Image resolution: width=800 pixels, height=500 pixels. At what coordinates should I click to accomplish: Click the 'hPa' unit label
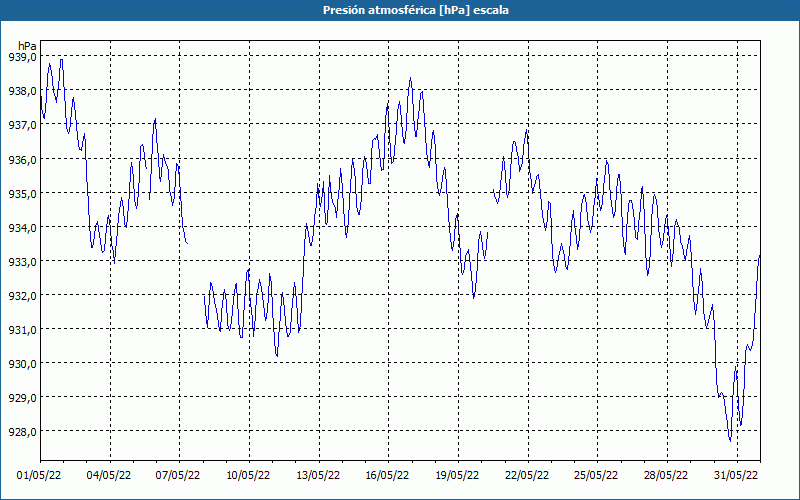[27, 46]
